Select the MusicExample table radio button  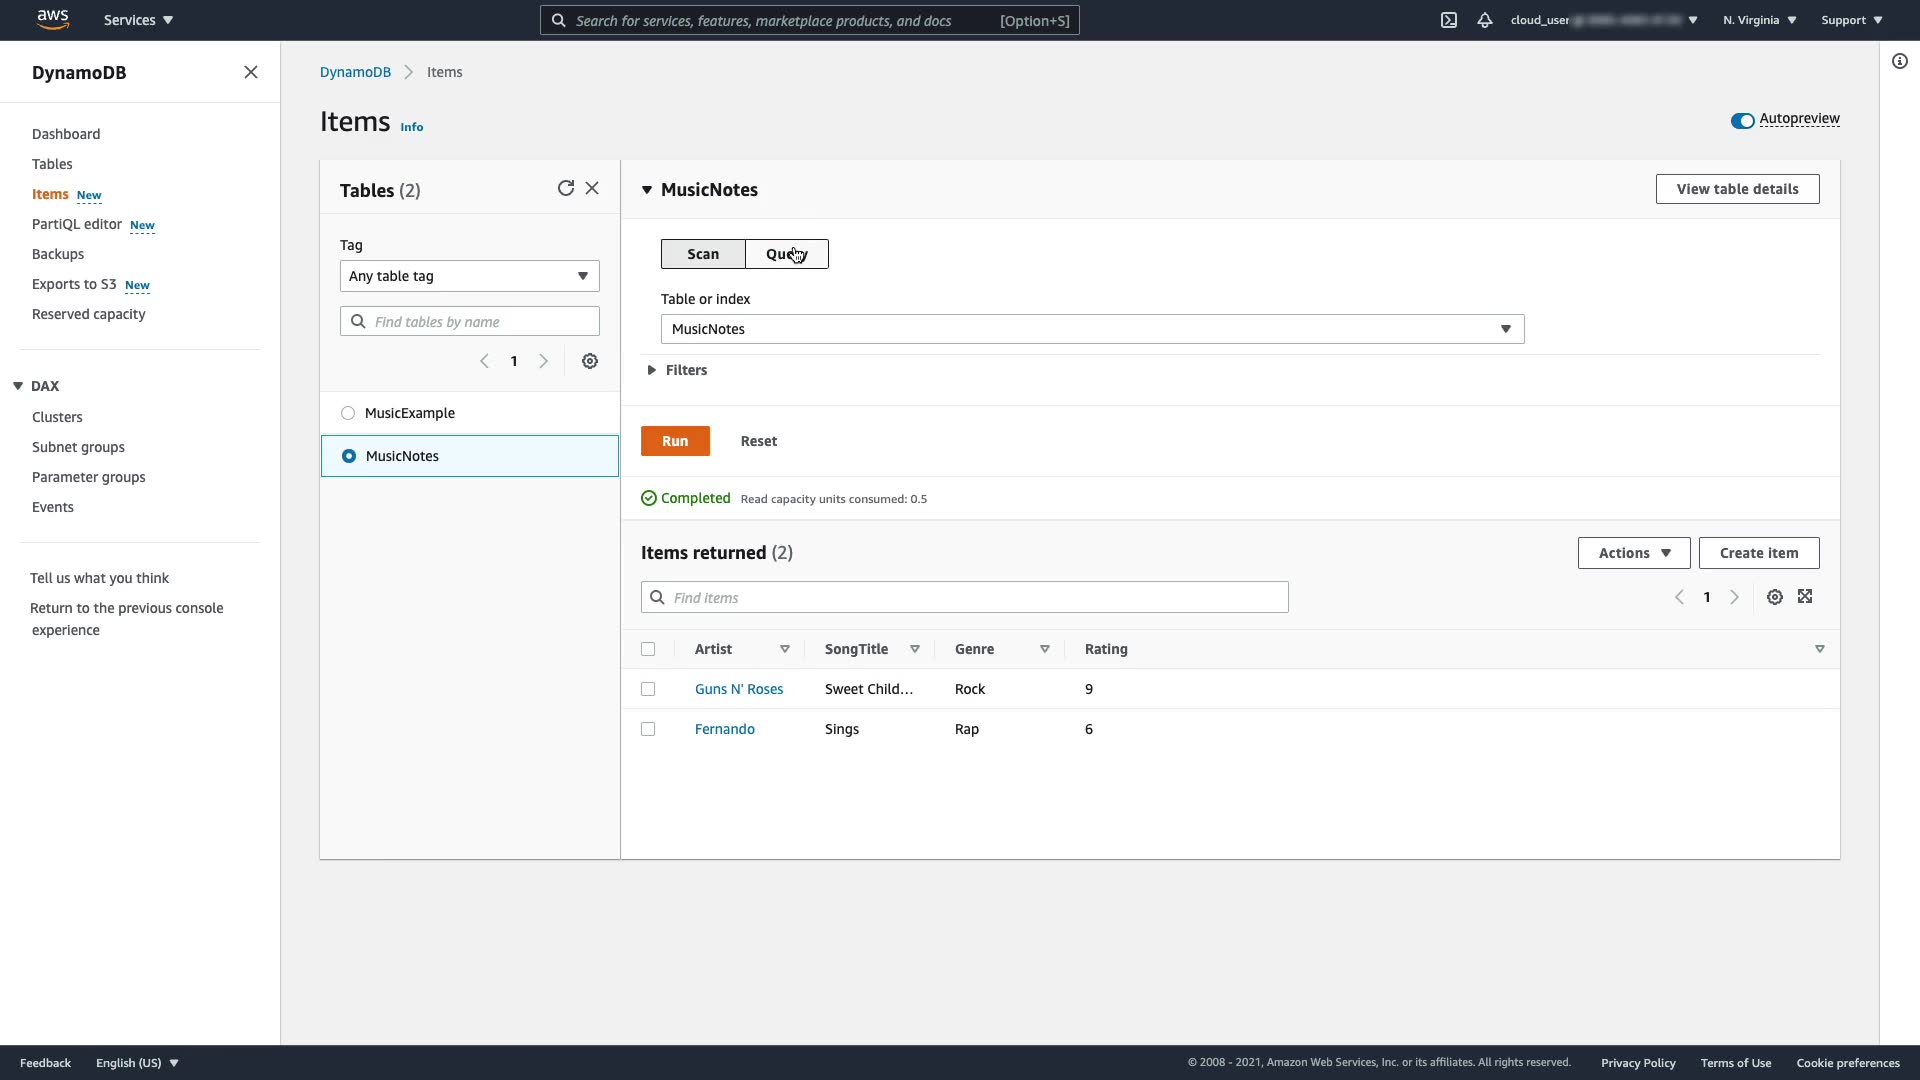click(348, 413)
